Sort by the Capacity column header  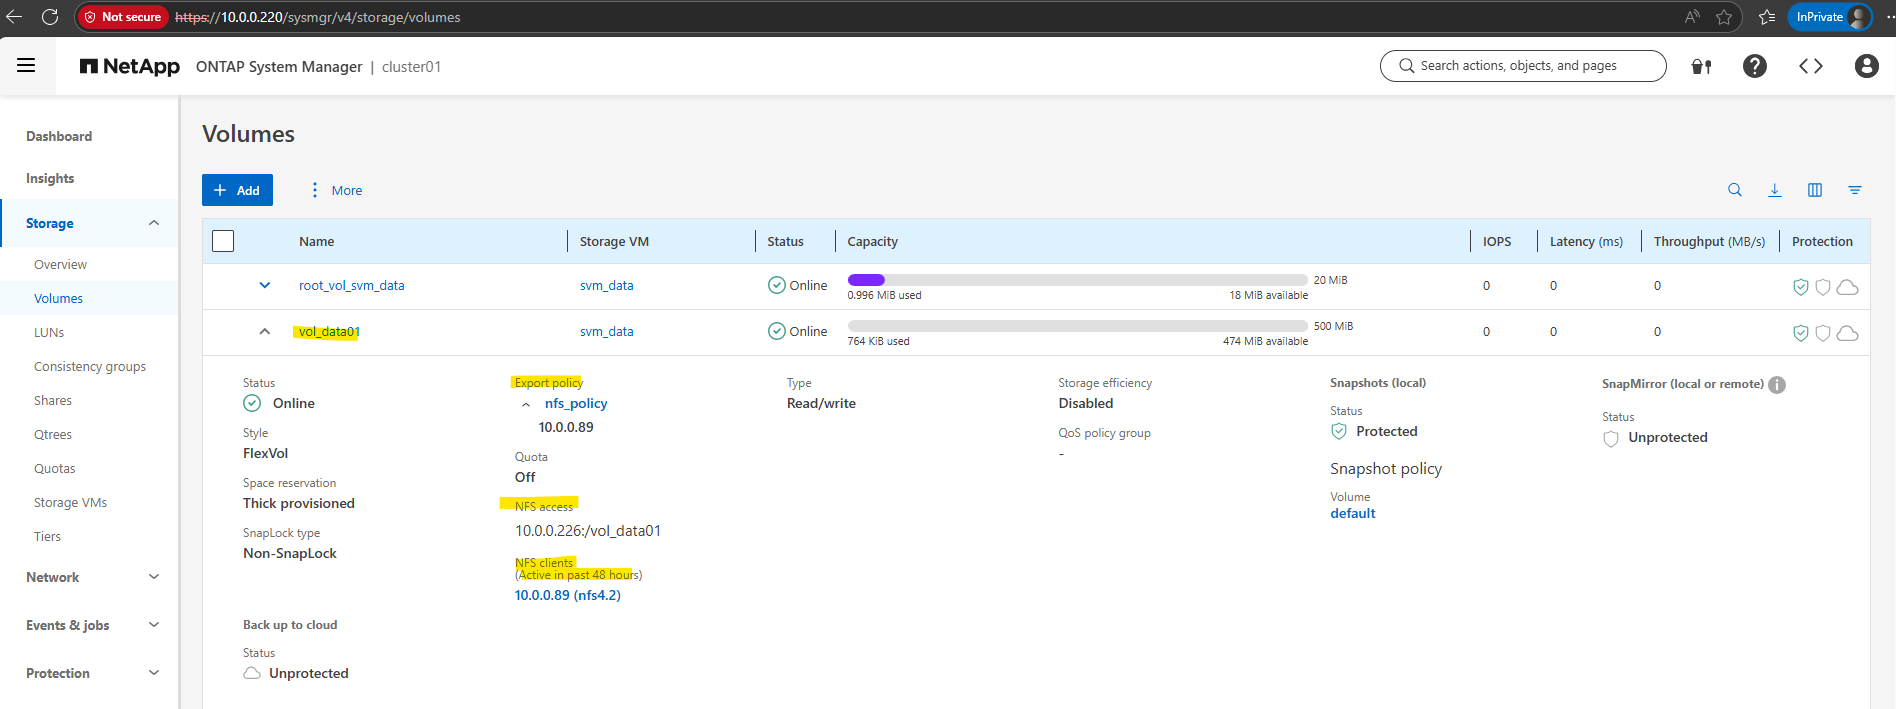point(872,241)
